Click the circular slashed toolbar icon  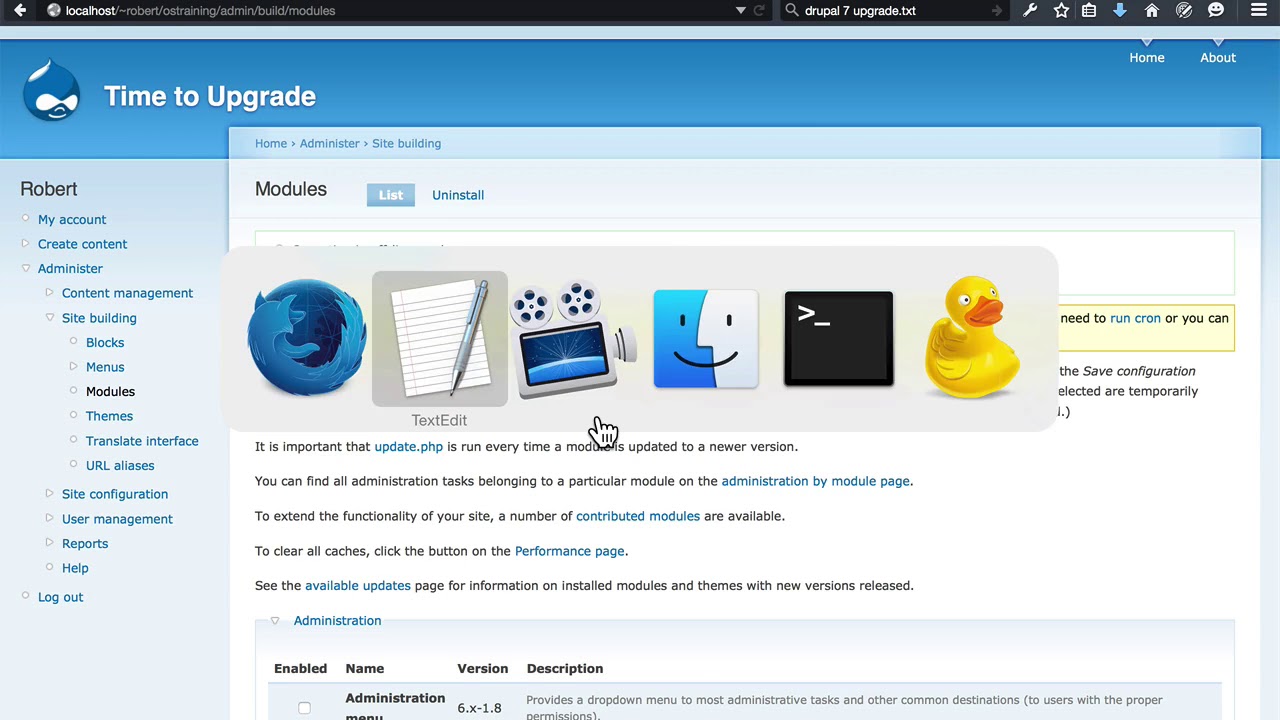click(1184, 10)
